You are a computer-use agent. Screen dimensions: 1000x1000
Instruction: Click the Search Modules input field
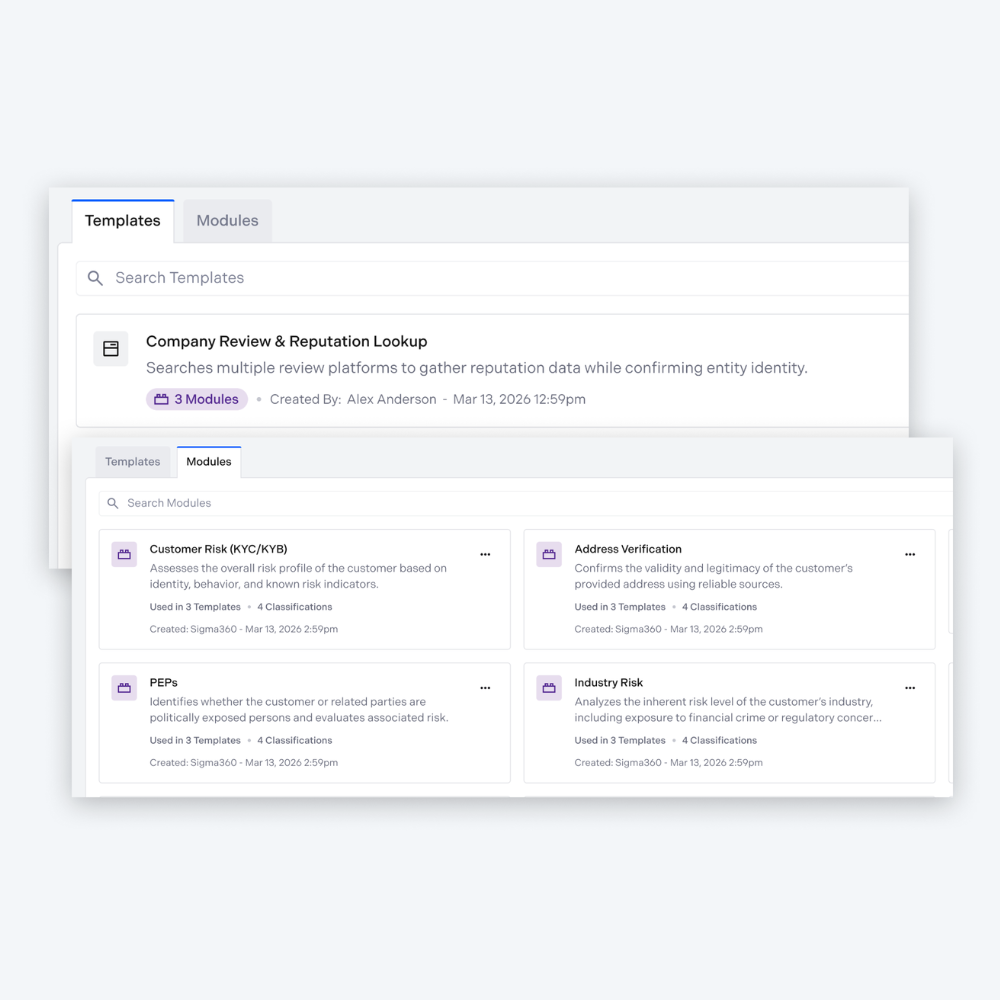[x=526, y=503]
